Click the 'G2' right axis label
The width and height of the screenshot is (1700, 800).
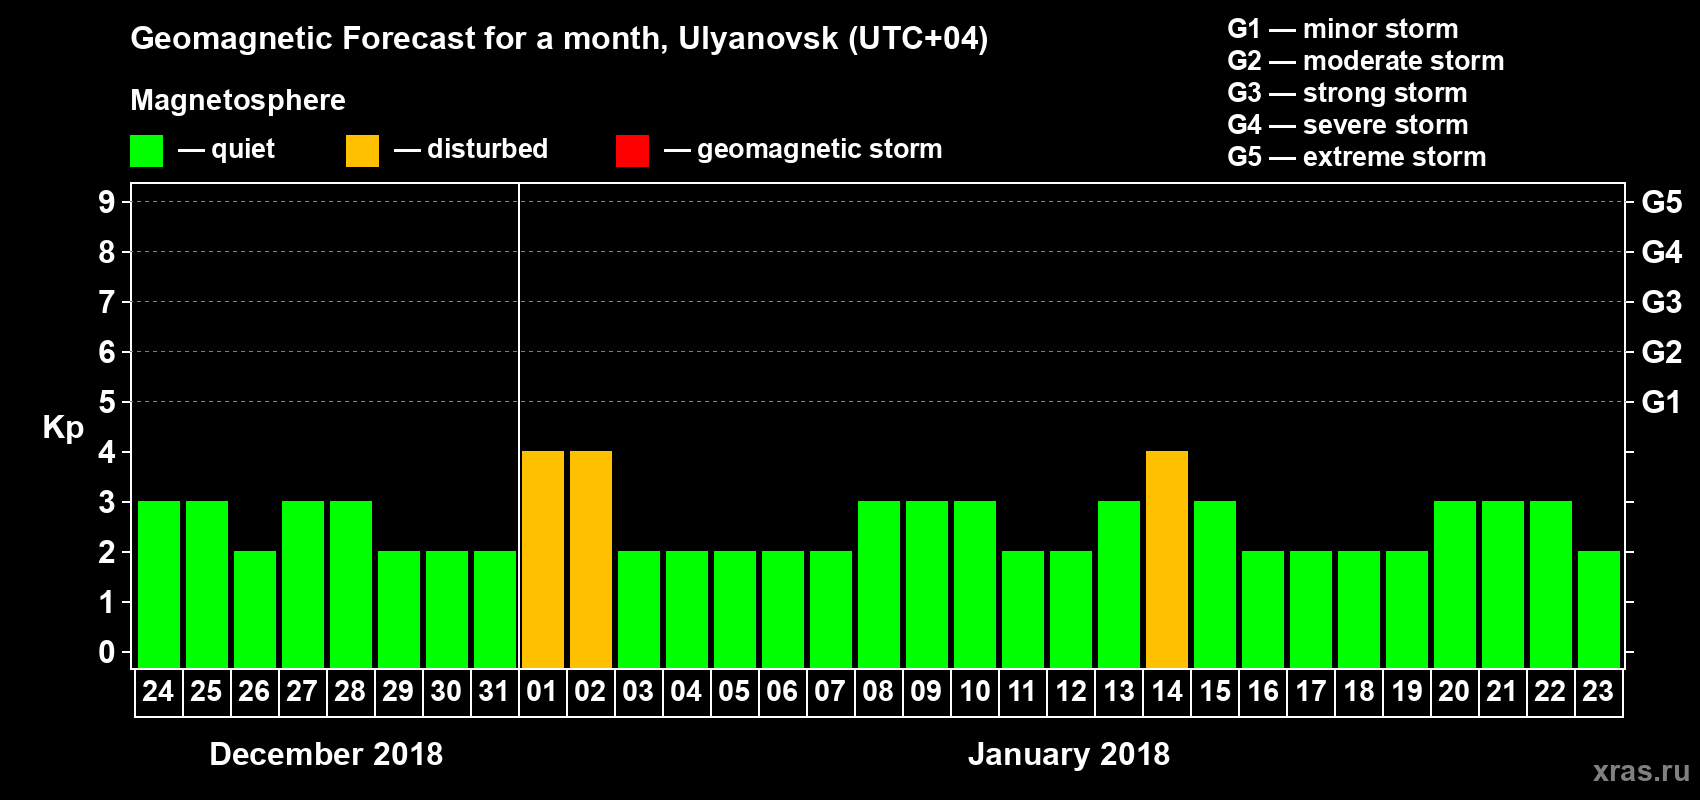pyautogui.click(x=1662, y=352)
